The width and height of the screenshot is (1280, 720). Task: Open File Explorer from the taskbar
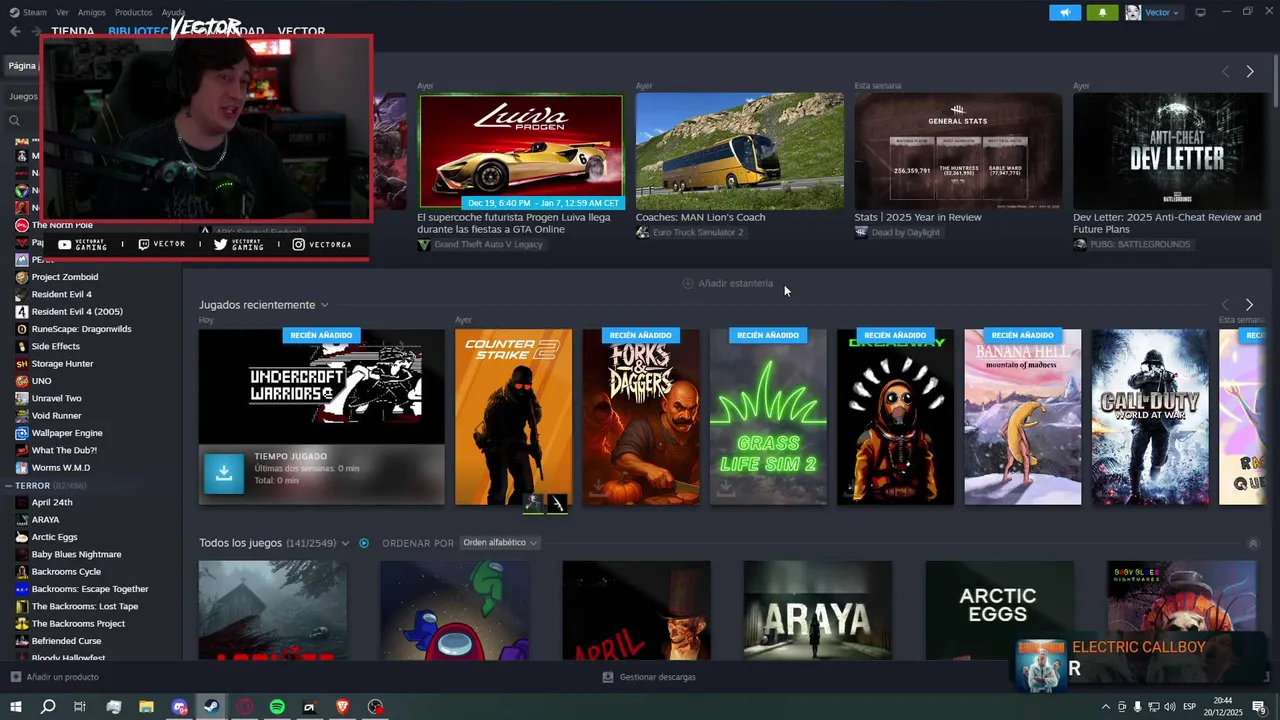pos(146,707)
